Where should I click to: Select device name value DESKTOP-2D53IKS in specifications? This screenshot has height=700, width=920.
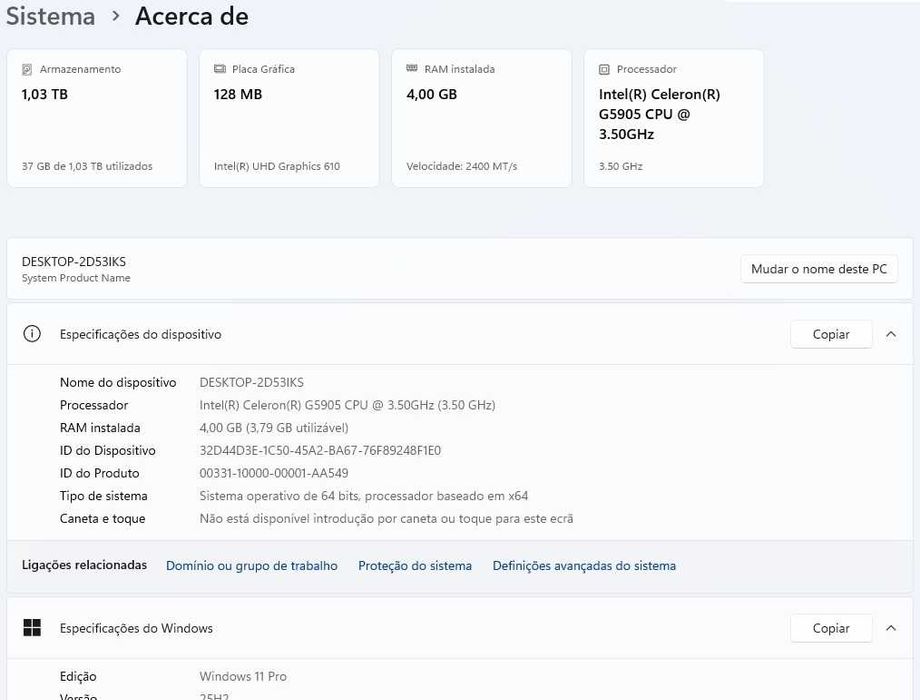pyautogui.click(x=252, y=383)
